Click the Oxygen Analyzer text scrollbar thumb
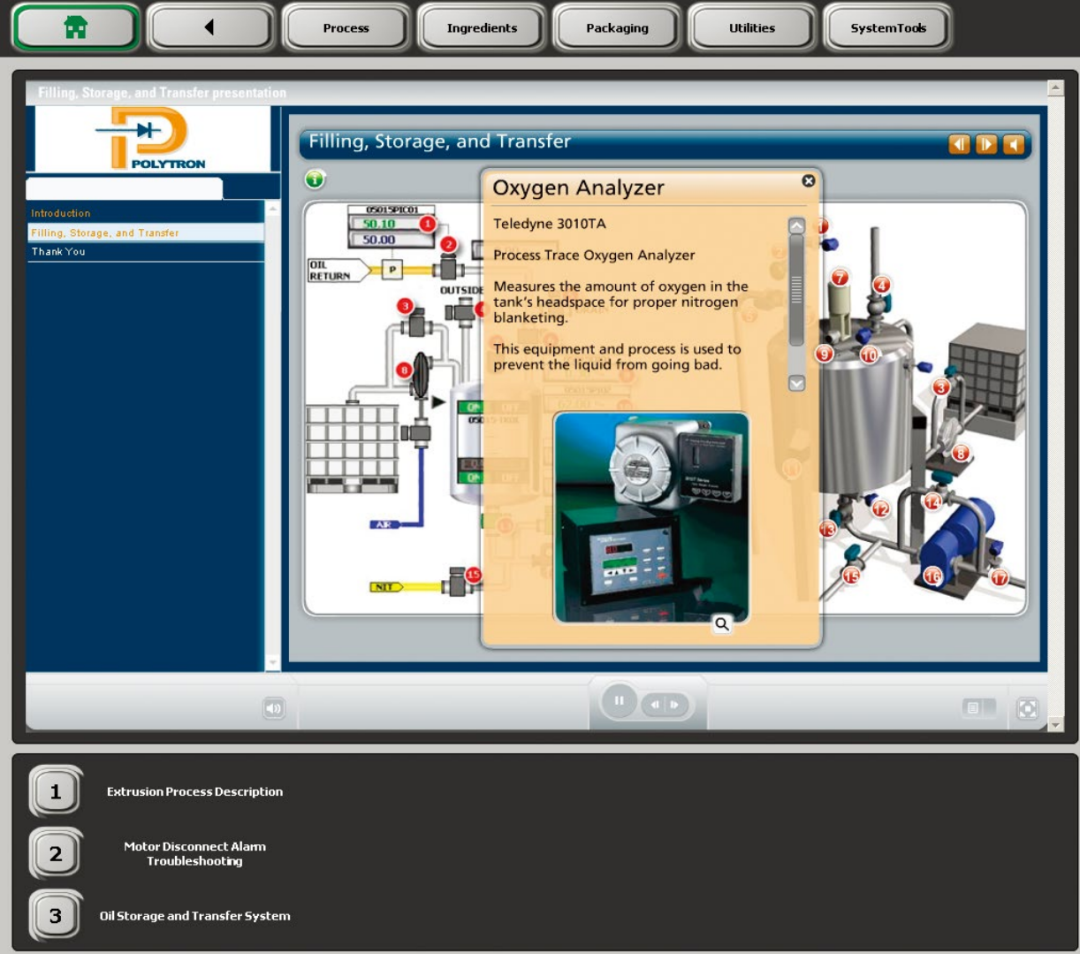Viewport: 1080px width, 954px height. (796, 290)
